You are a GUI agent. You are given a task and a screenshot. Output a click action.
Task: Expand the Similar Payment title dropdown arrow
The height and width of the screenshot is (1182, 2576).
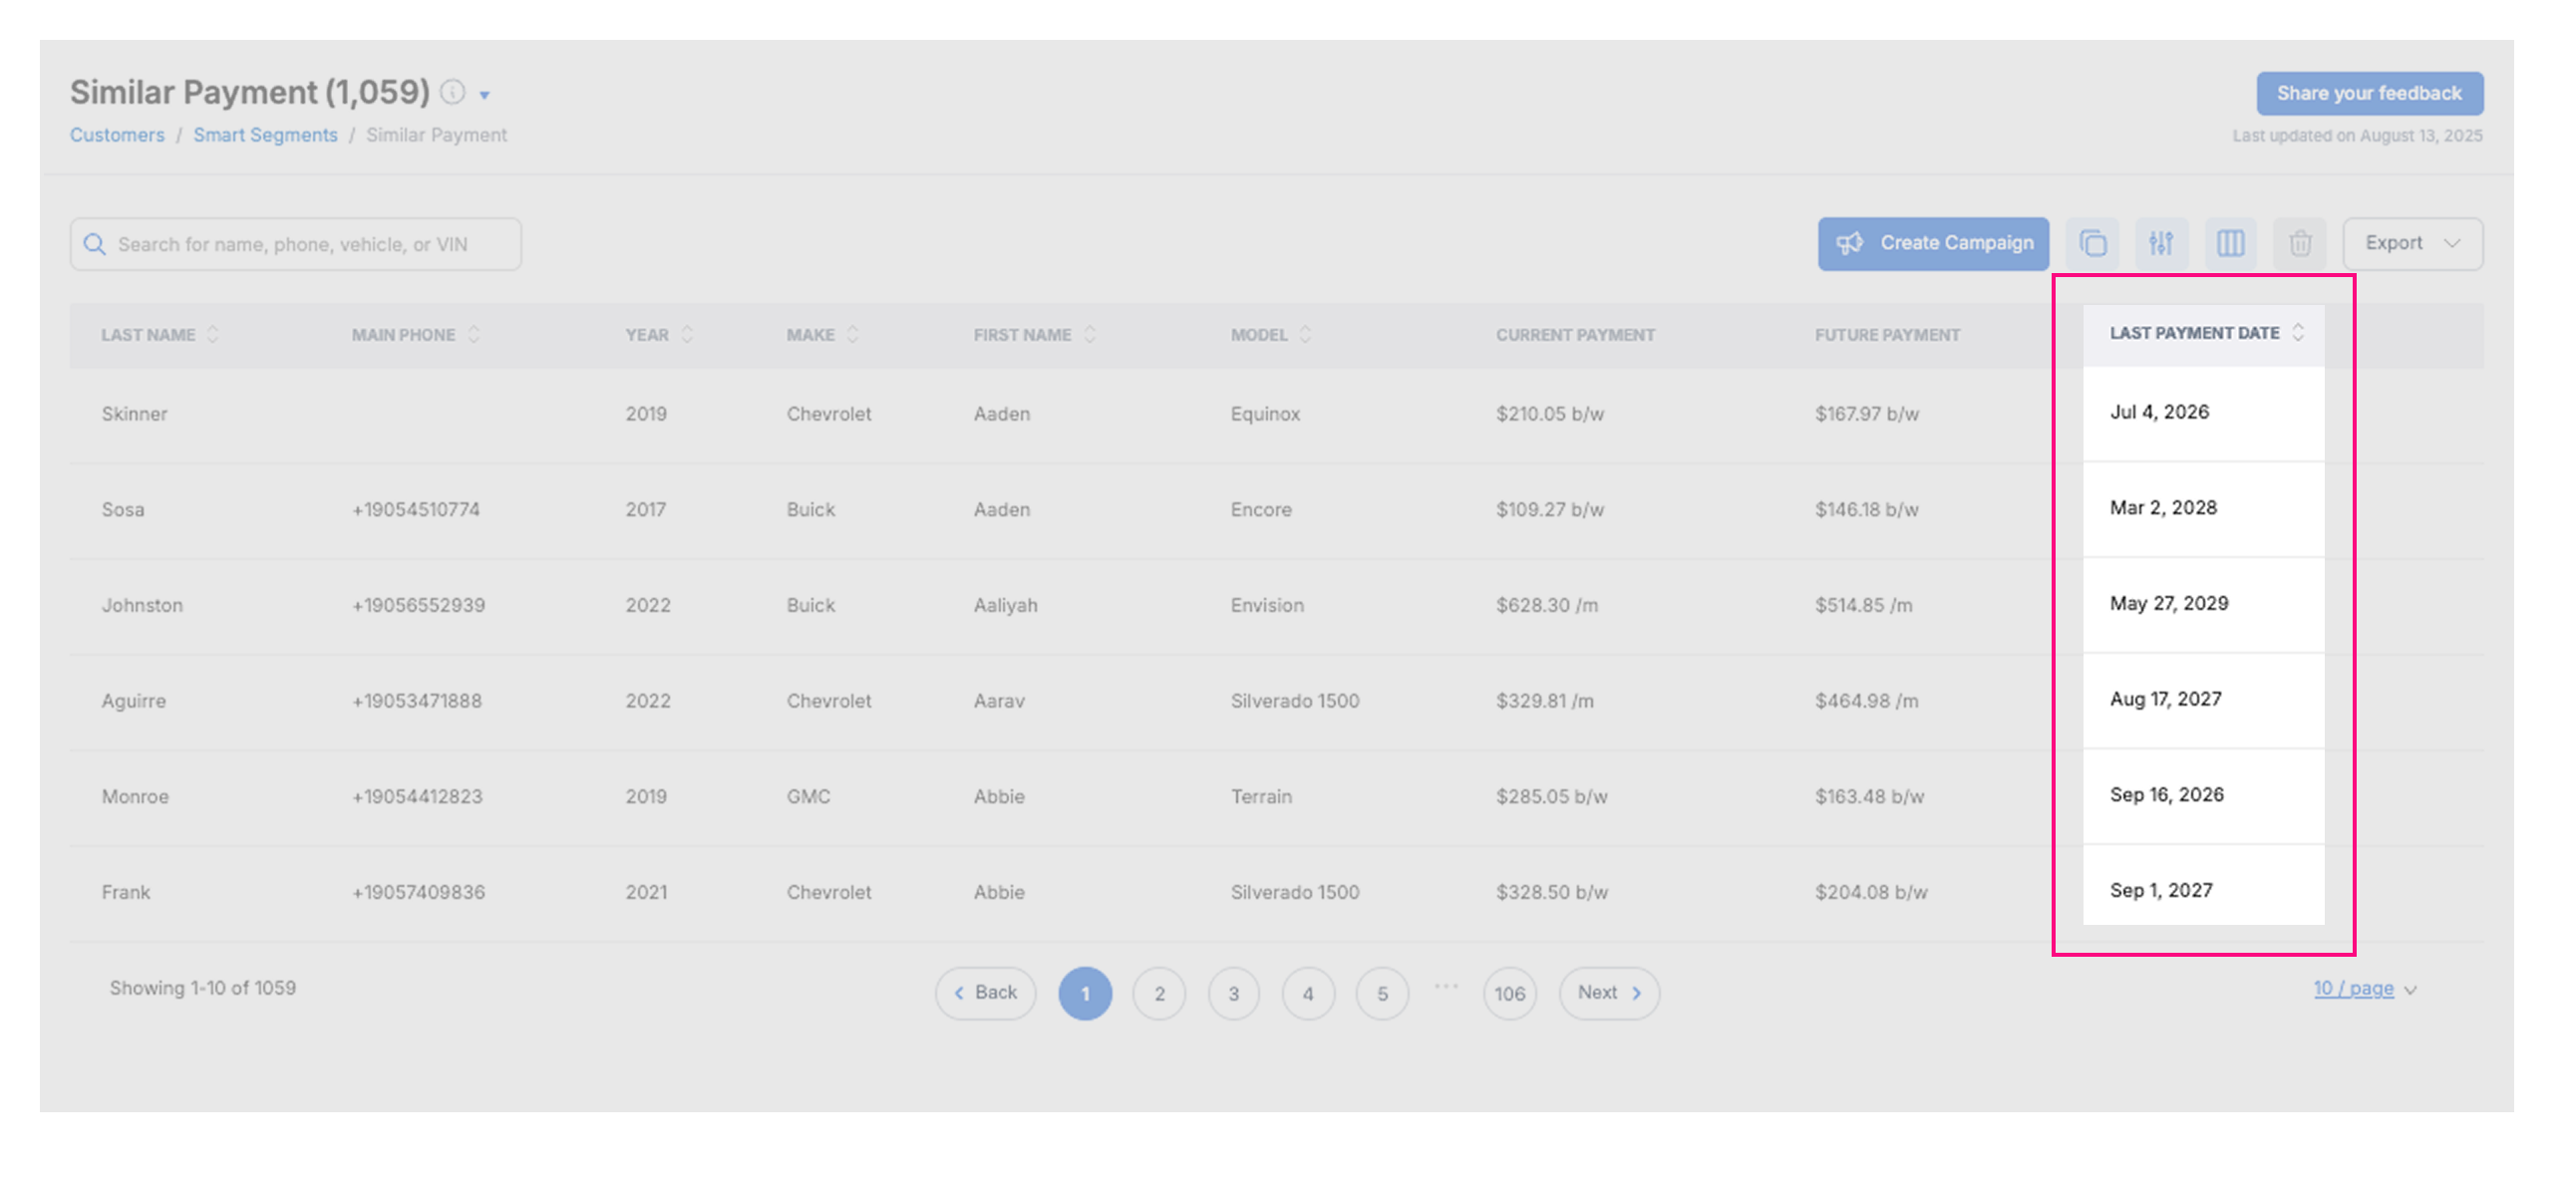485,95
